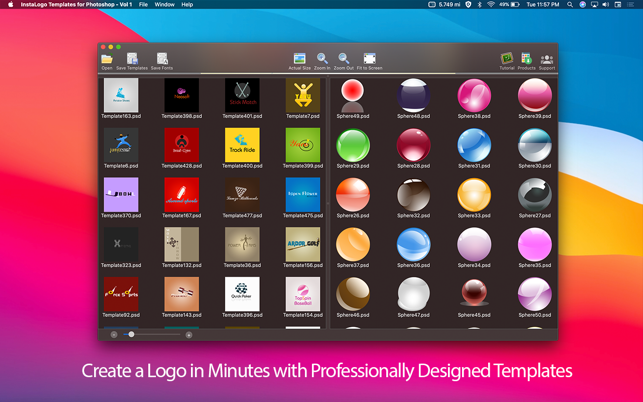This screenshot has height=402, width=643.
Task: Click the Fit to Screen icon
Action: point(369,59)
